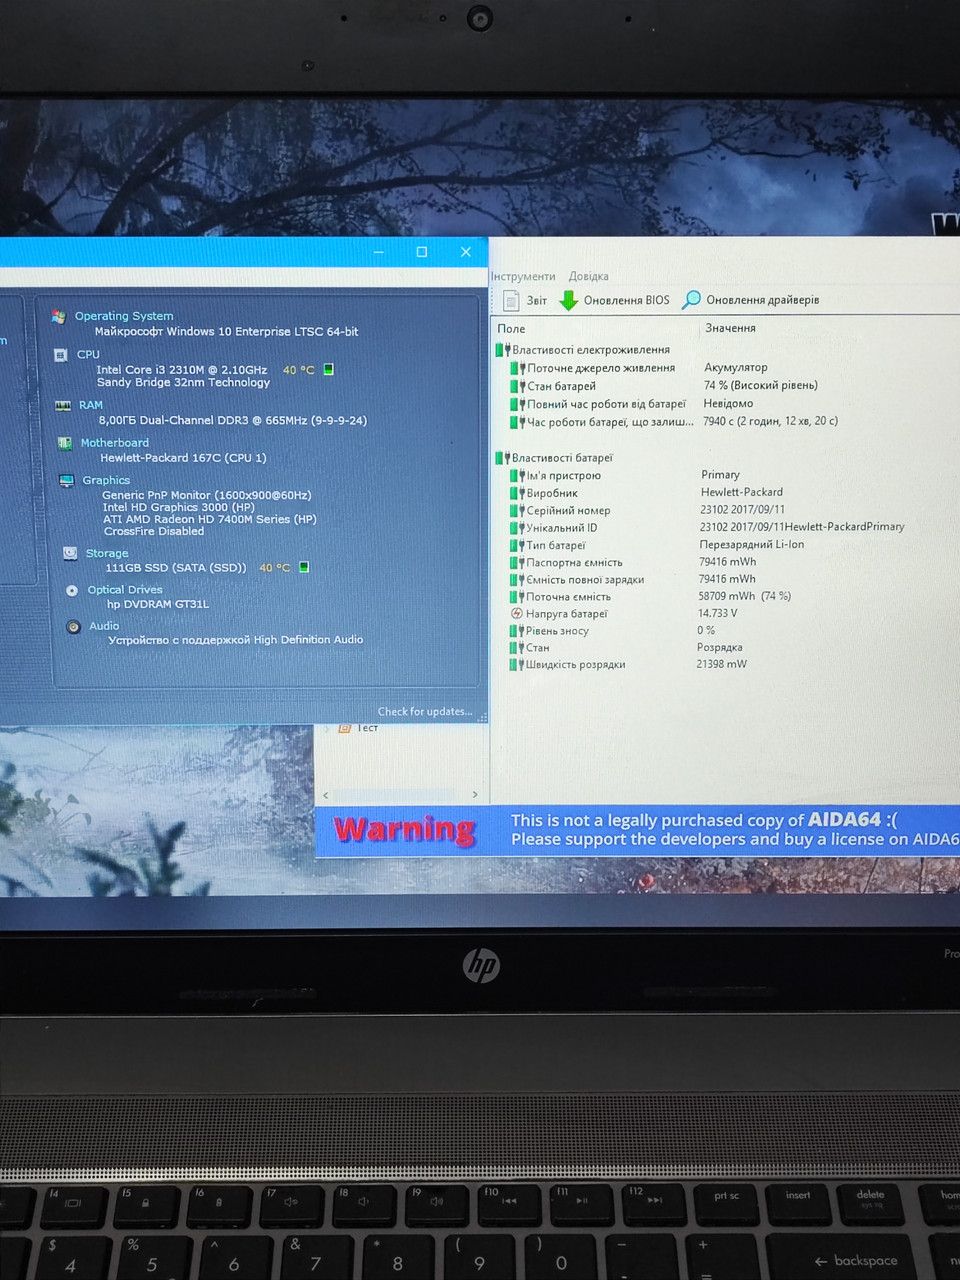Screen dimensions: 960x1280
Task: Select the Тип батареї row
Action: (x=657, y=546)
